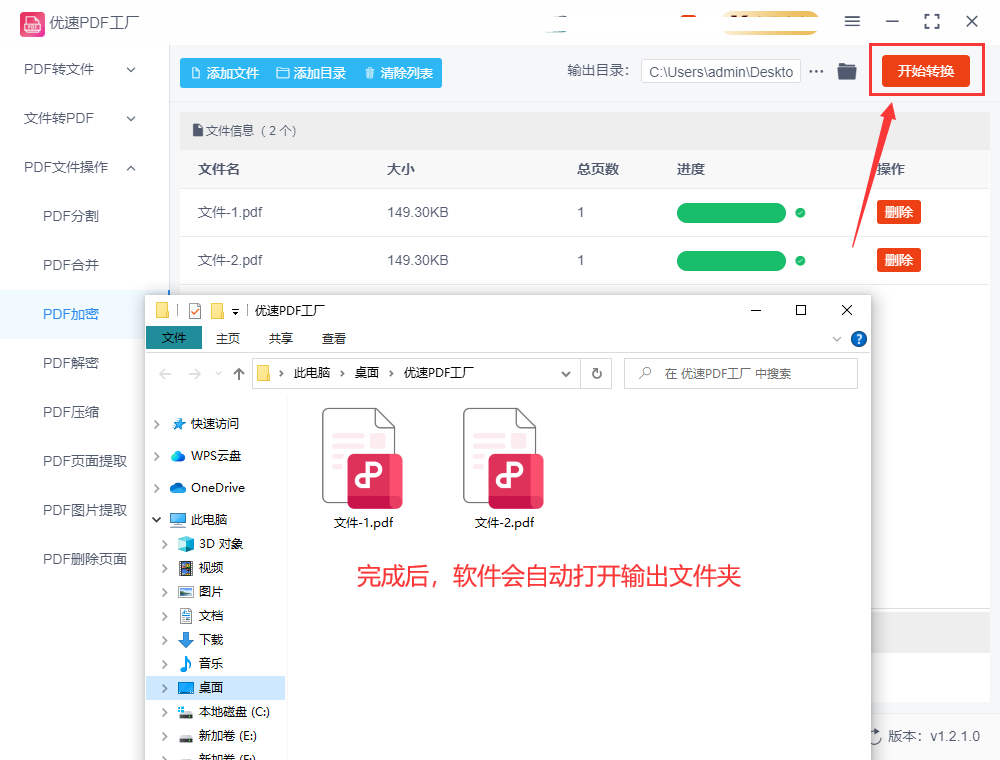Click green completed checkmark for 文件-1.pdf
This screenshot has height=760, width=1000.
(x=800, y=213)
